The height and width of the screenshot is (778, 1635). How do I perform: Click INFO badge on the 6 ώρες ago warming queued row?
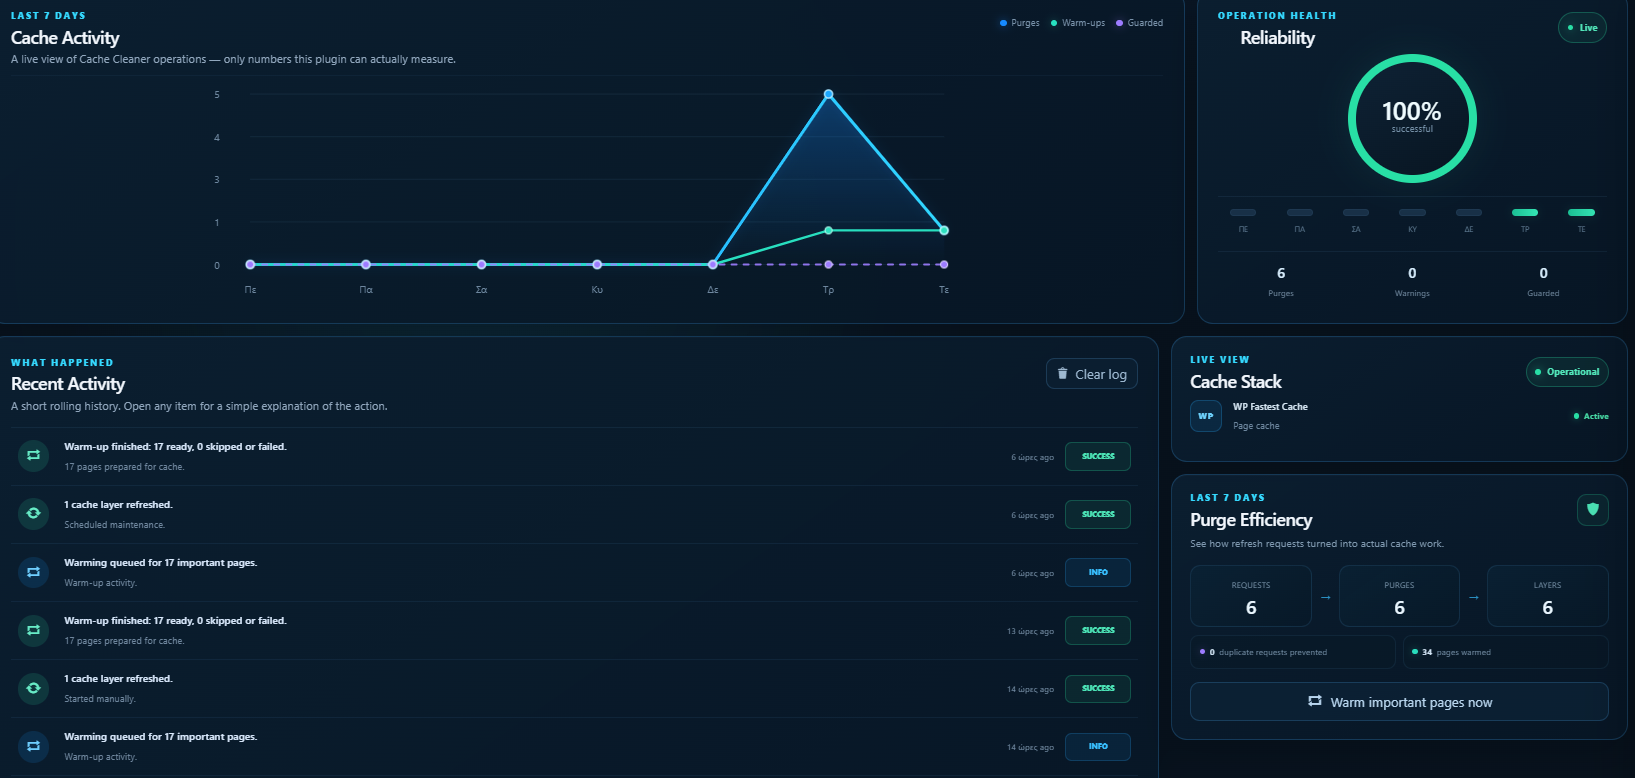coord(1098,572)
